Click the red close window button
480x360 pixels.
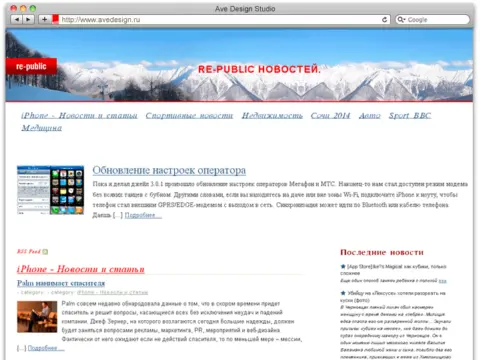click(14, 9)
